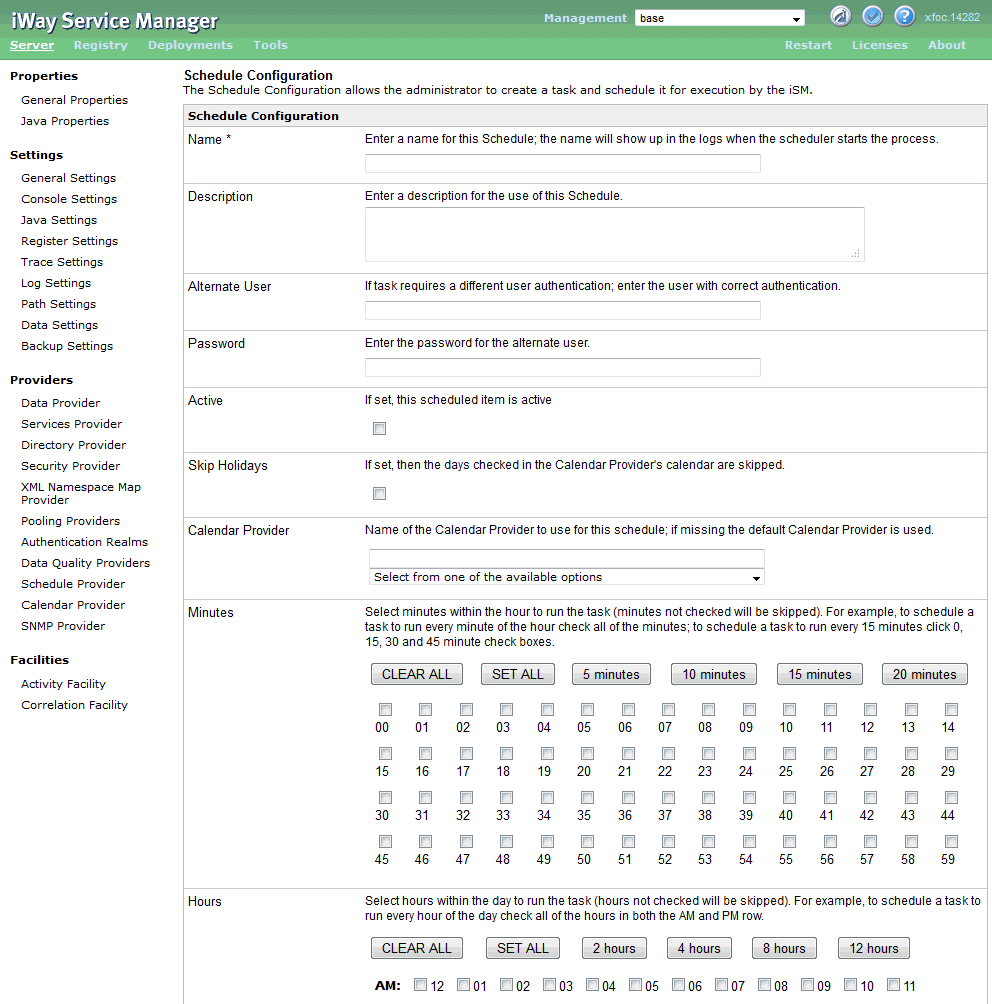Open Data Provider in sidebar

[61, 403]
